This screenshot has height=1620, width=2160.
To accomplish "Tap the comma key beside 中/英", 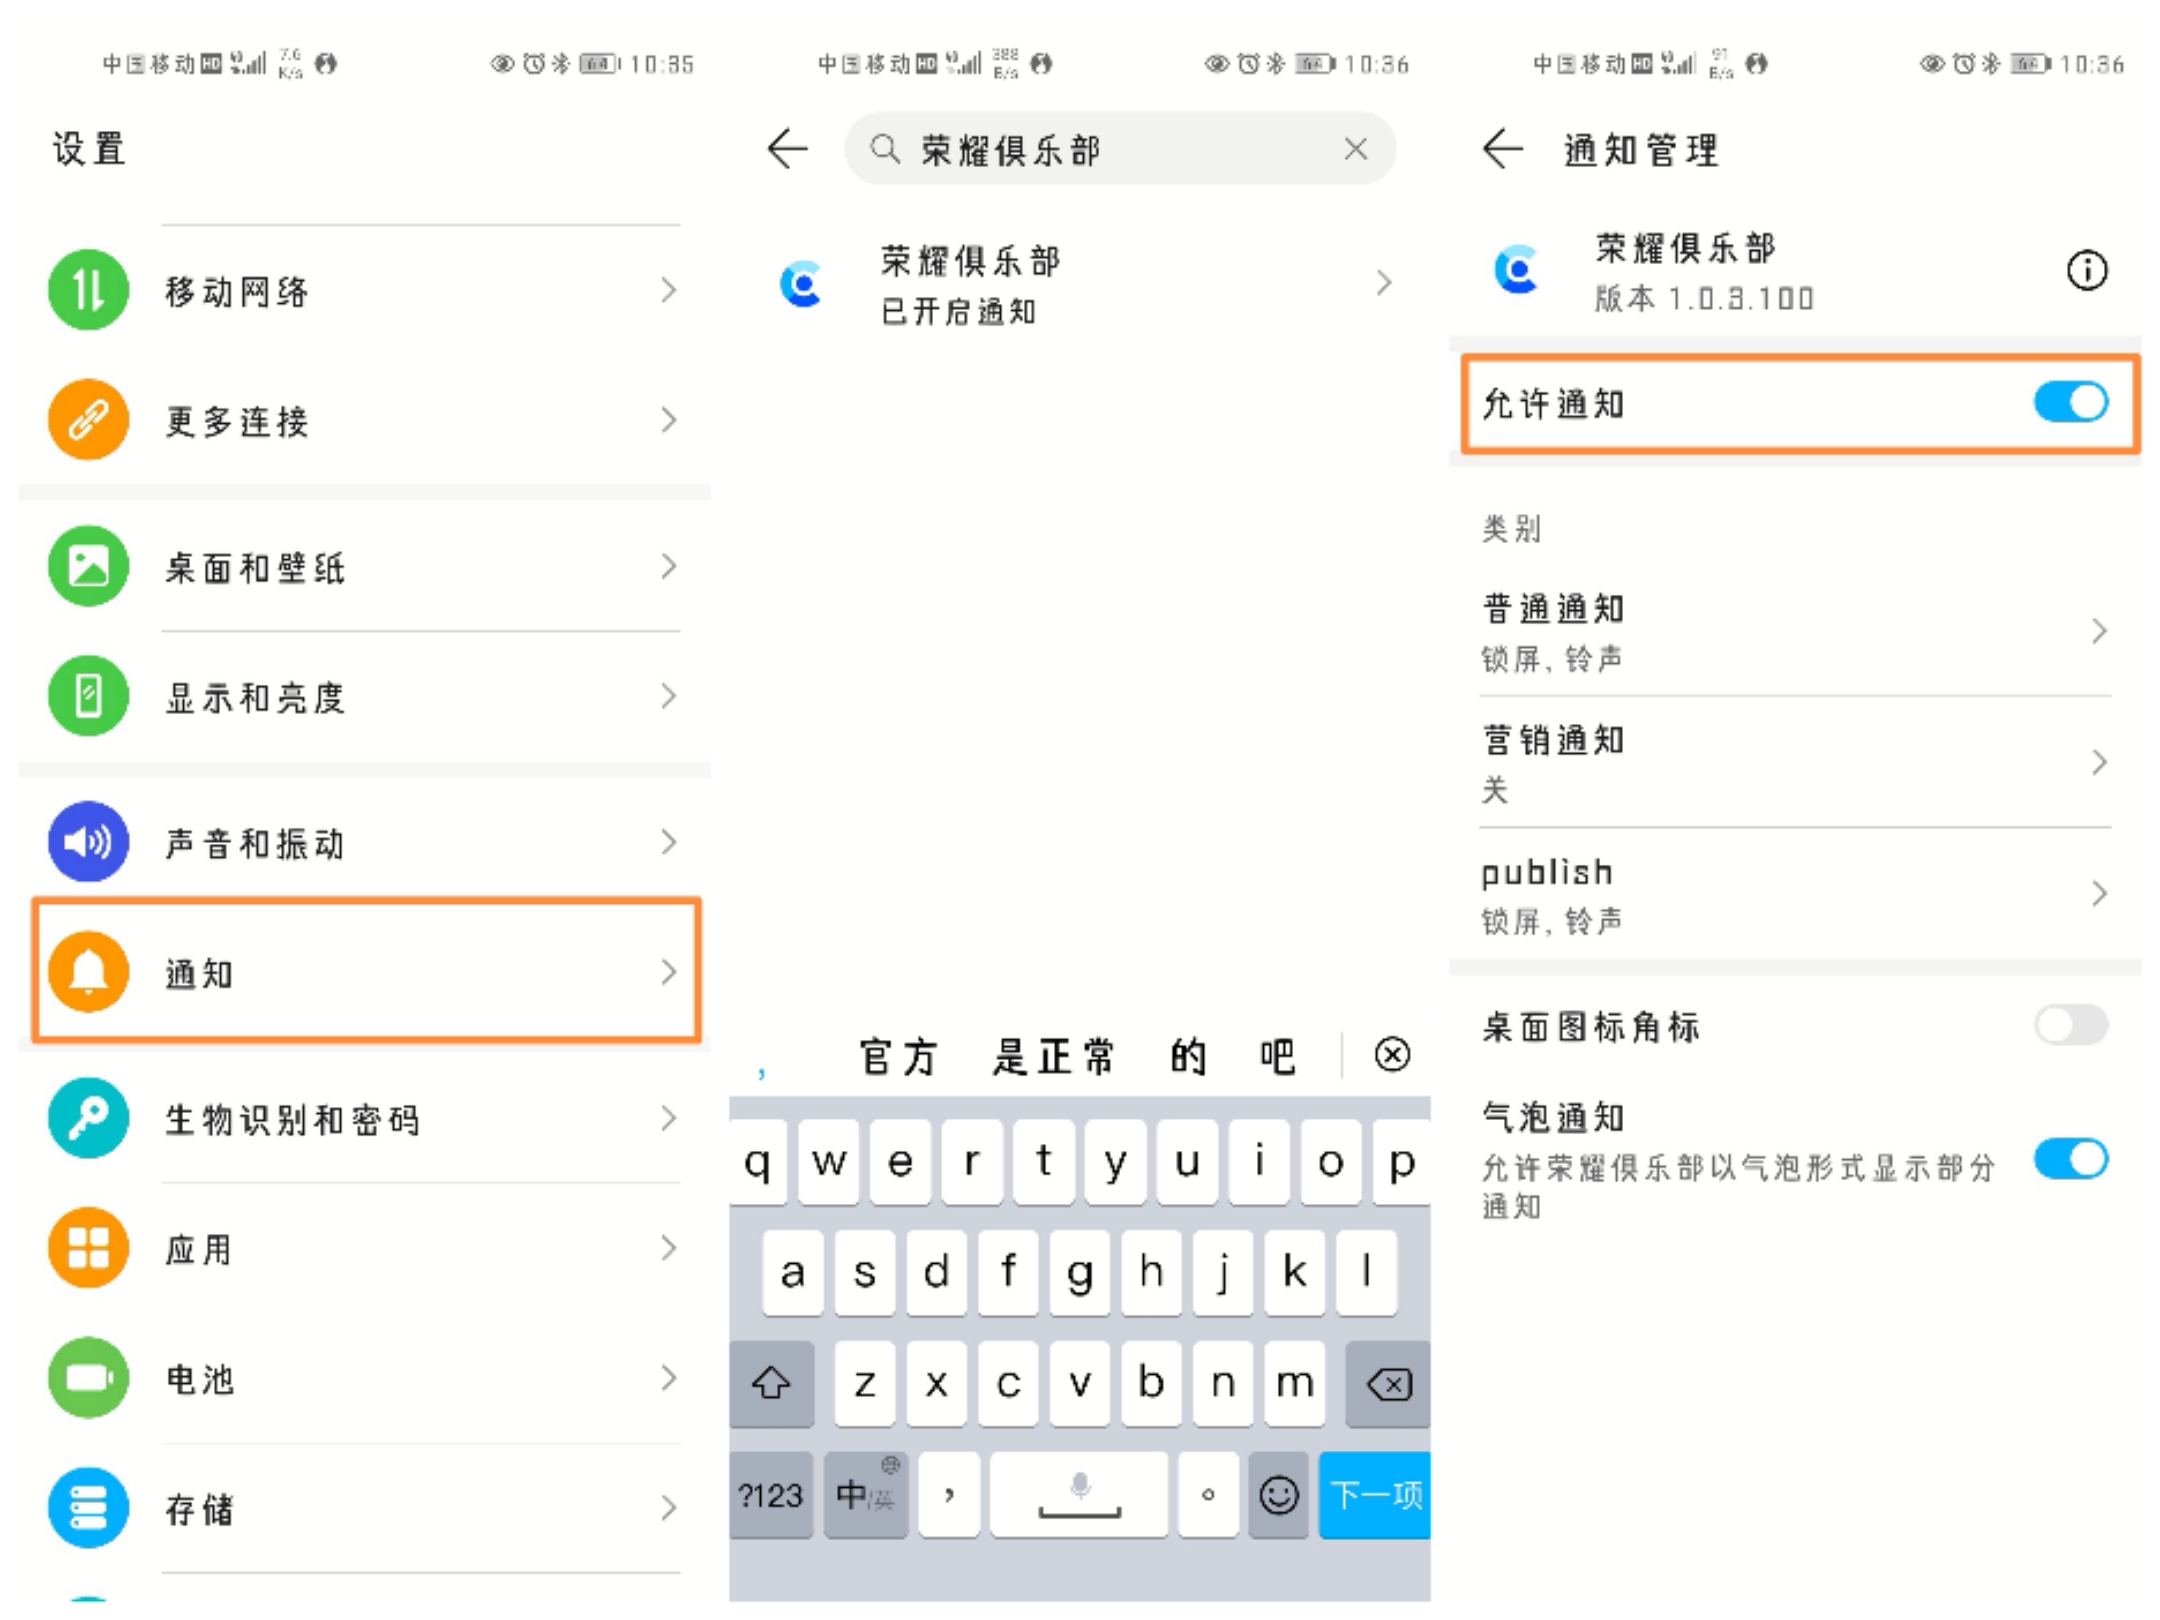I will point(948,1495).
